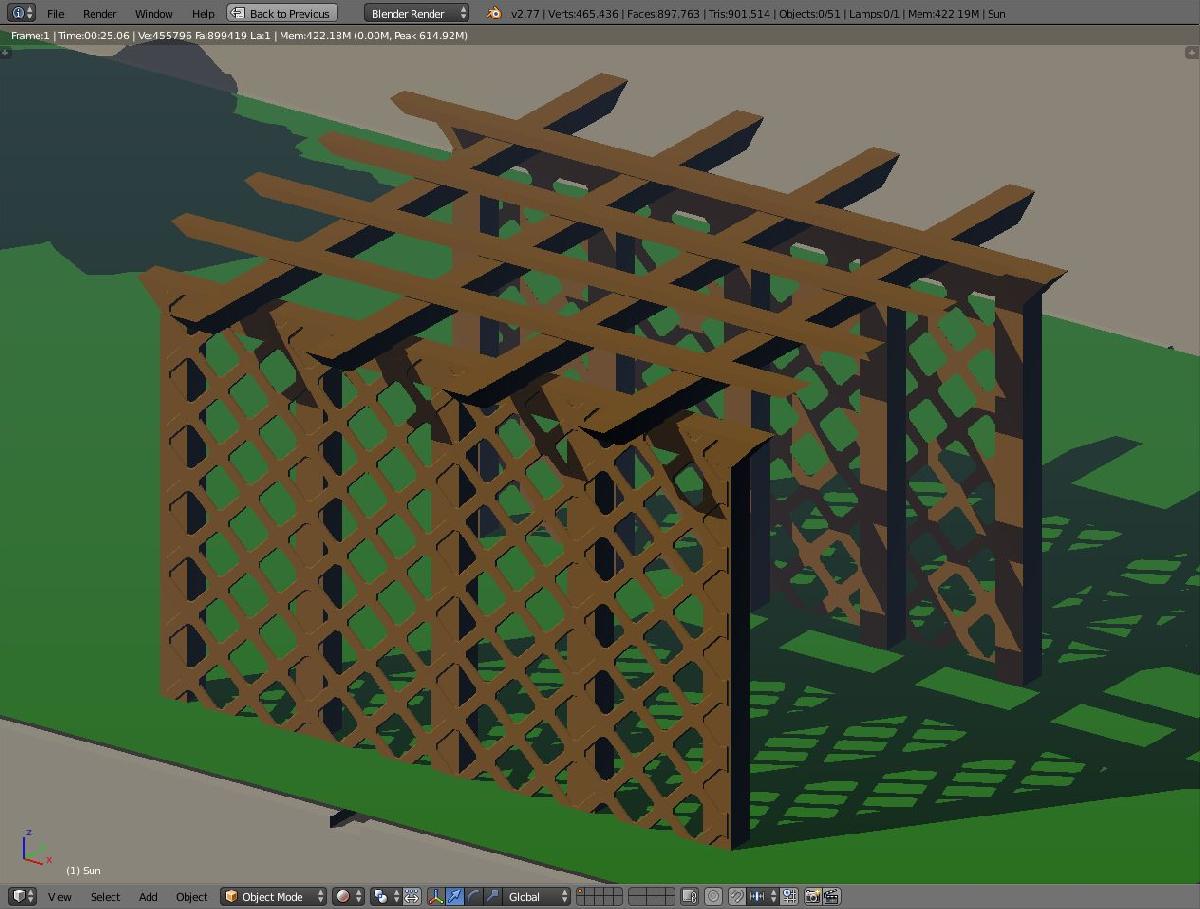
Task: Toggle proportional editing circle button
Action: point(713,897)
